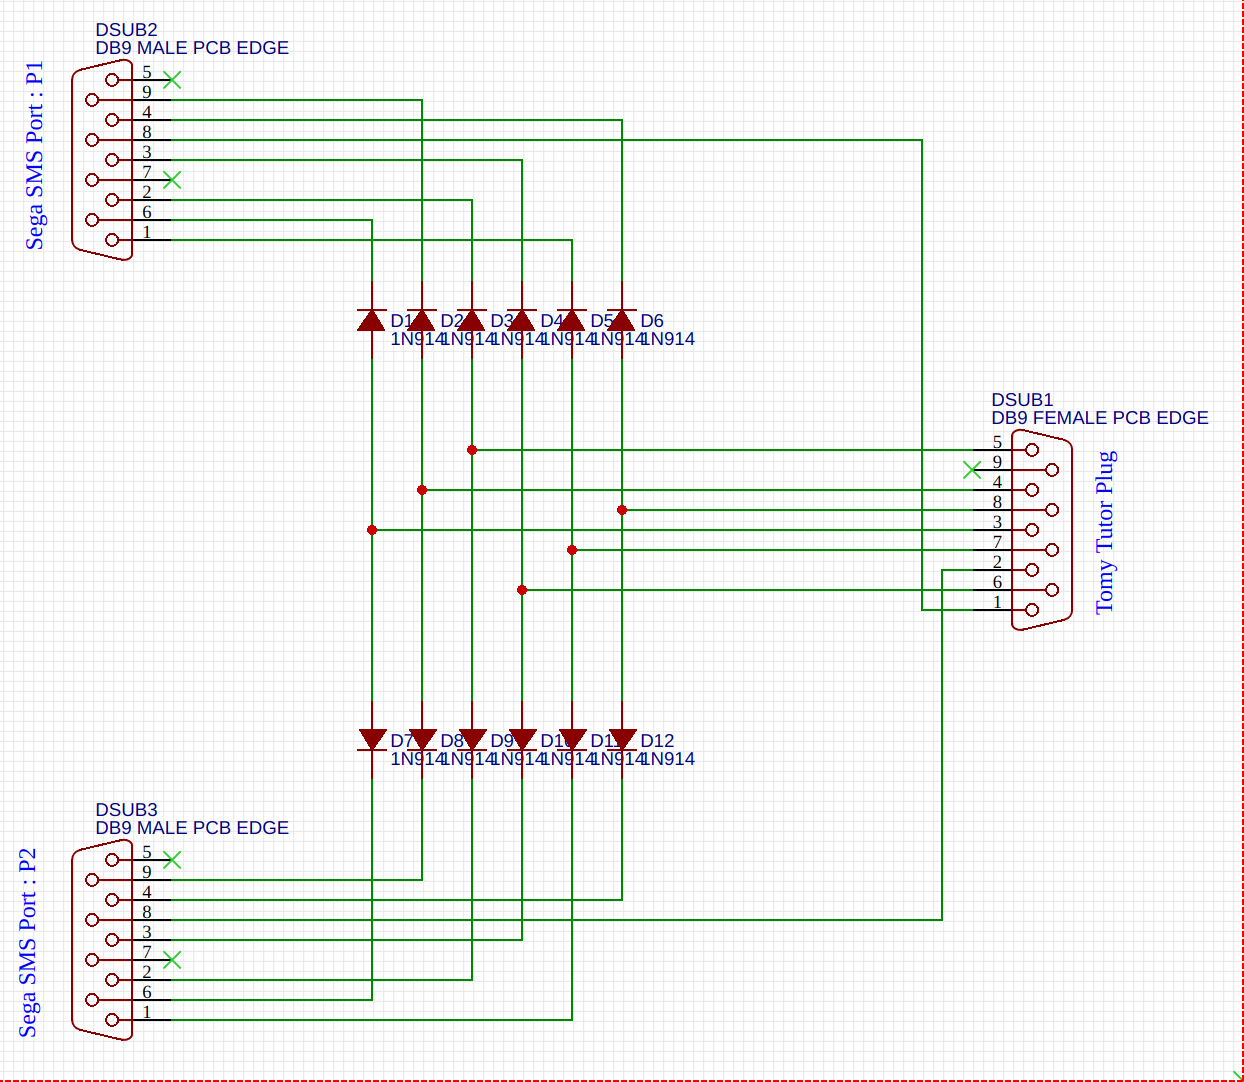The image size is (1244, 1082).
Task: Select diode D10 symbol
Action: [x=522, y=740]
